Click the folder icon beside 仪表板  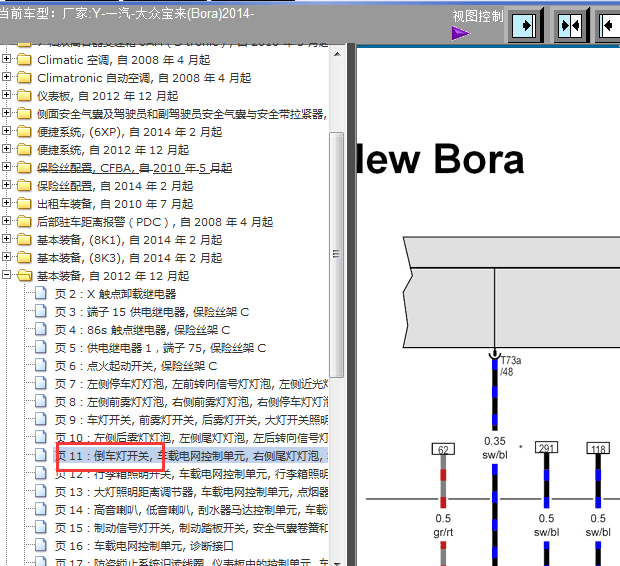(24, 96)
